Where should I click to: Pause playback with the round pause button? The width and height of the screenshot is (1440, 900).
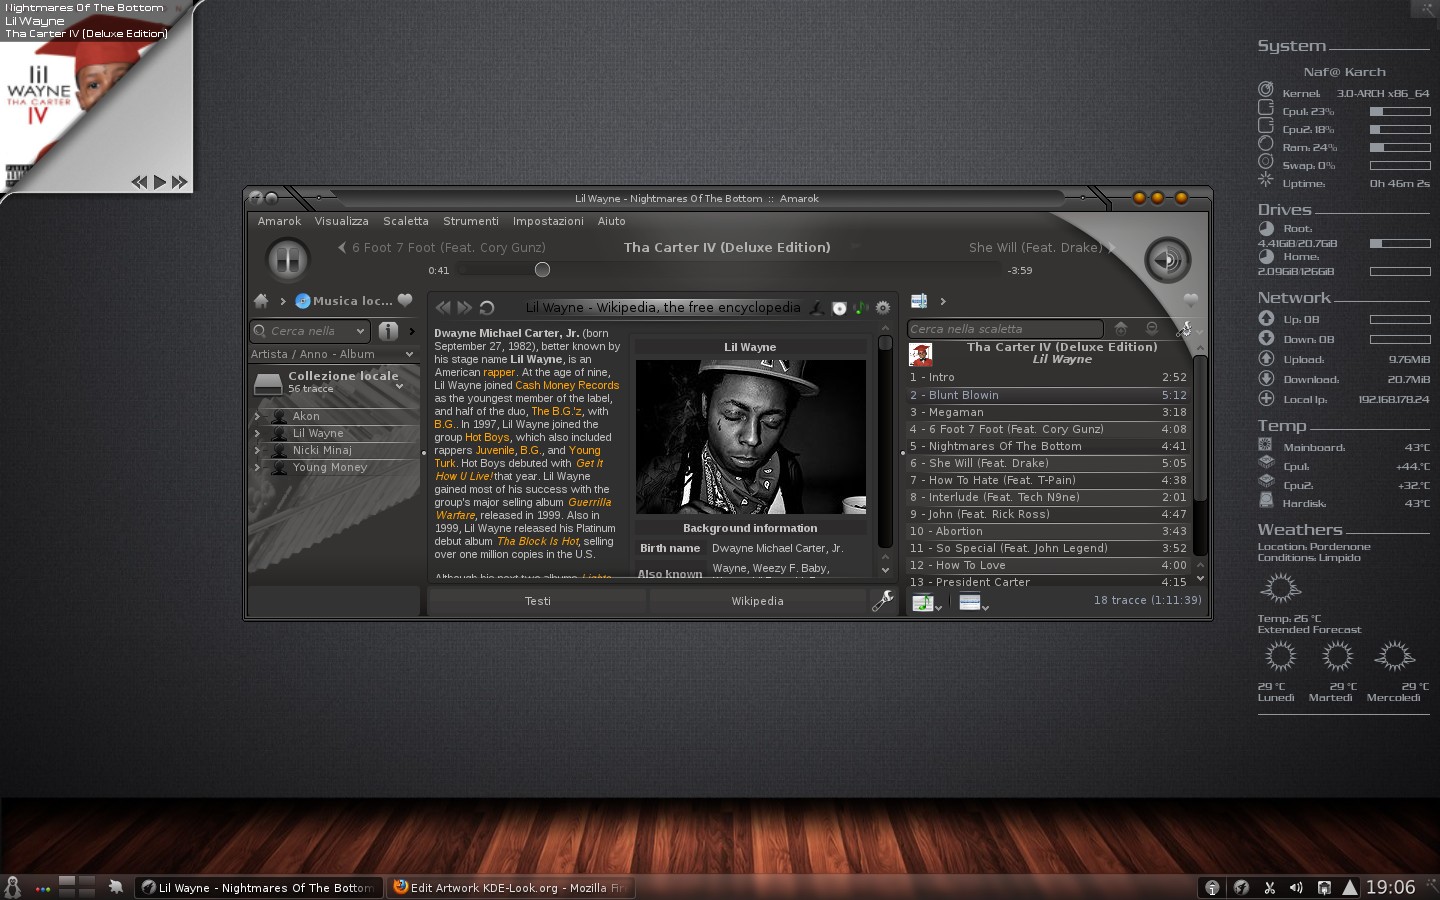tap(287, 260)
